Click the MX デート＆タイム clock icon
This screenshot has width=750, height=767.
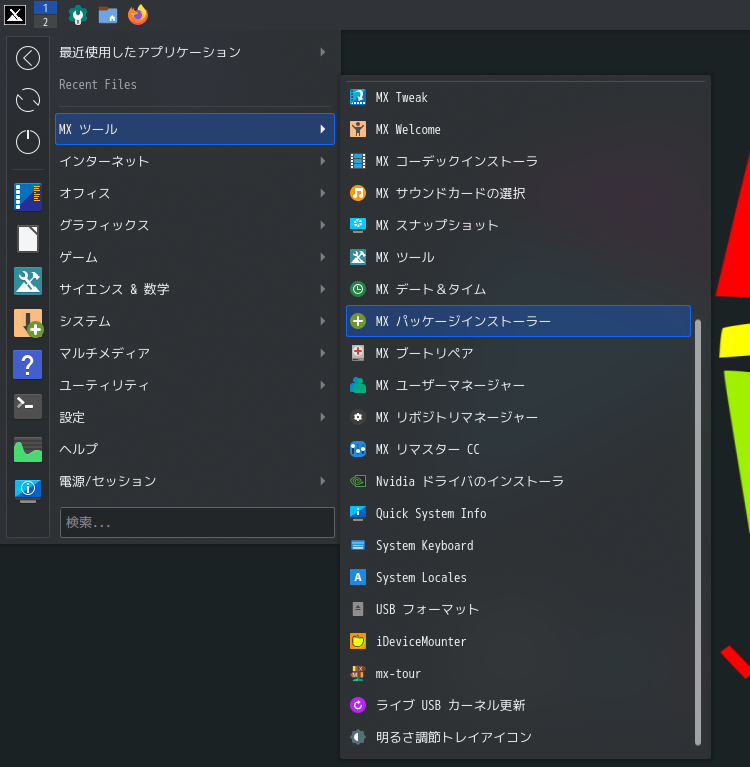coord(358,289)
